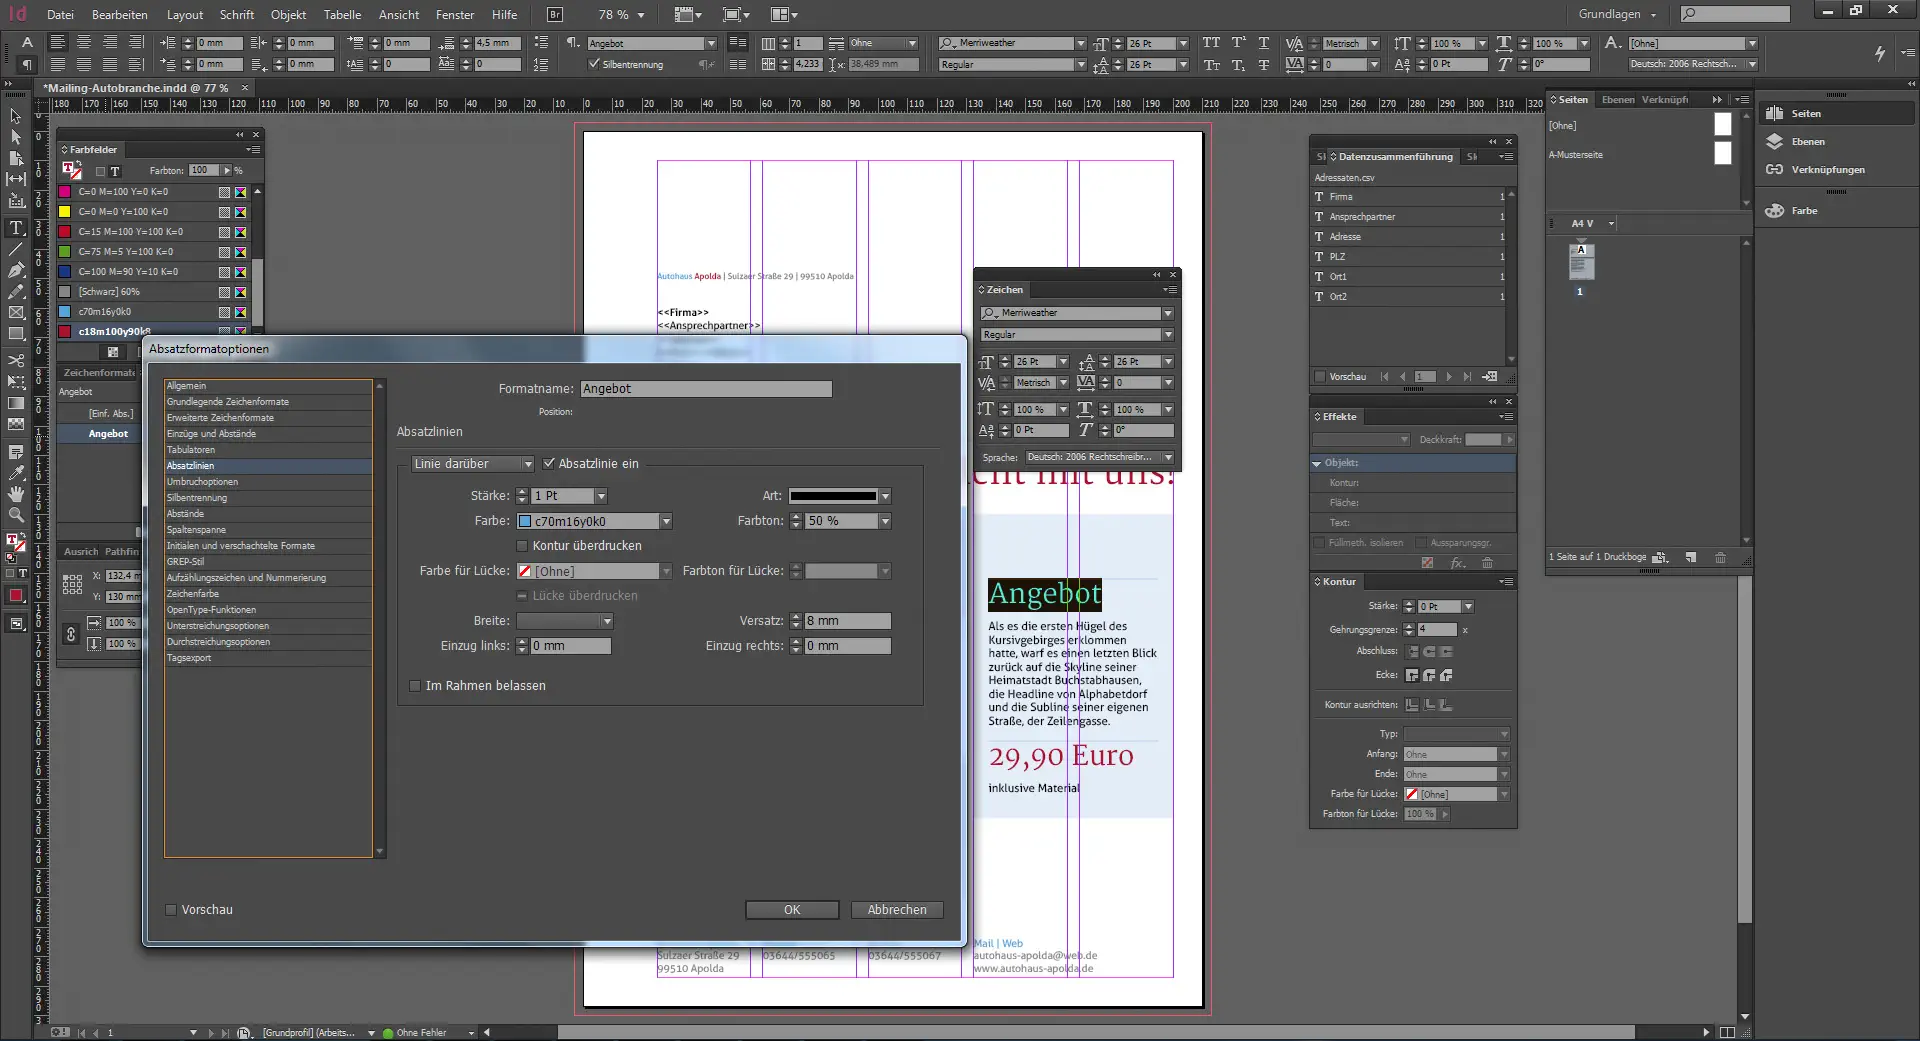The width and height of the screenshot is (1920, 1041).
Task: Enable Kontur überdrucken checkbox
Action: click(x=522, y=546)
